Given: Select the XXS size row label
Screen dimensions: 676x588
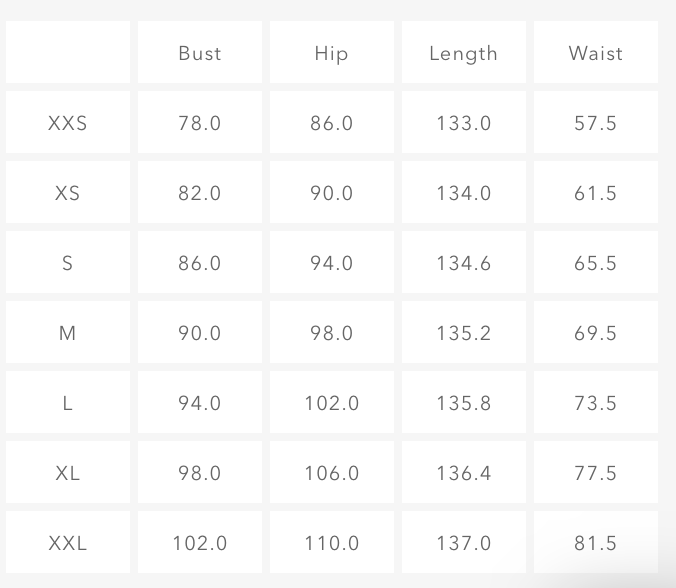Looking at the screenshot, I should click(68, 123).
